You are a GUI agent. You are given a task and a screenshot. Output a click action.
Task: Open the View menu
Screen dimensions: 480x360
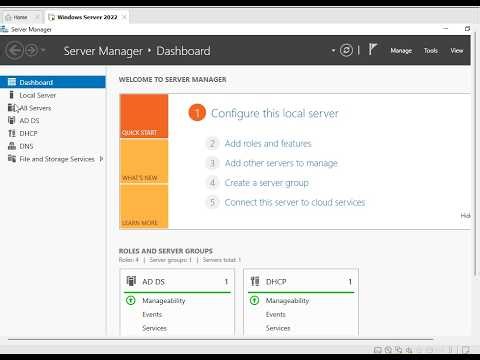click(457, 51)
